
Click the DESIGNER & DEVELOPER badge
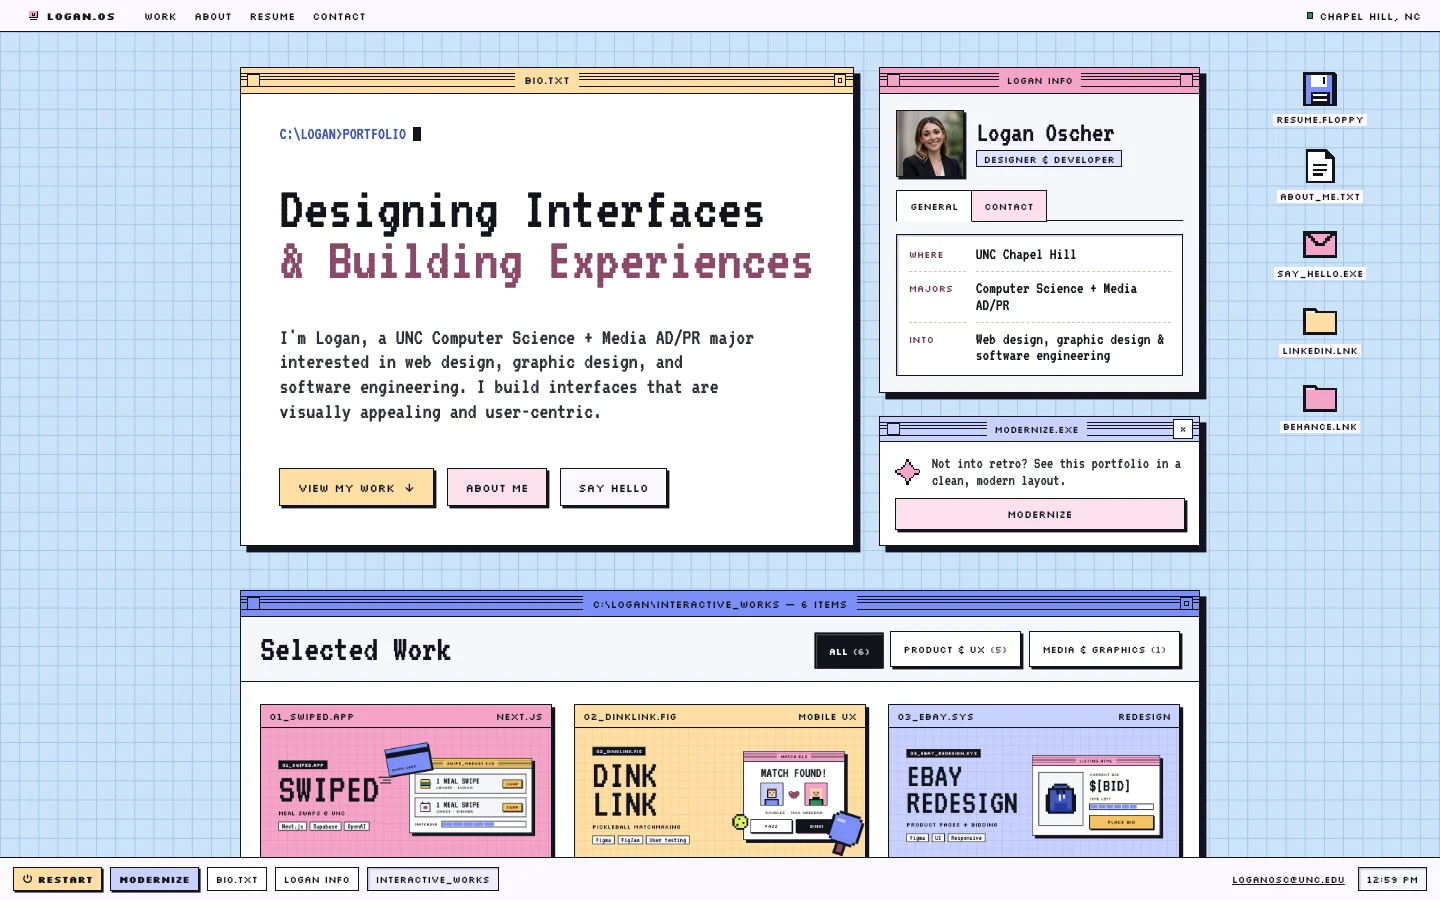(x=1049, y=159)
